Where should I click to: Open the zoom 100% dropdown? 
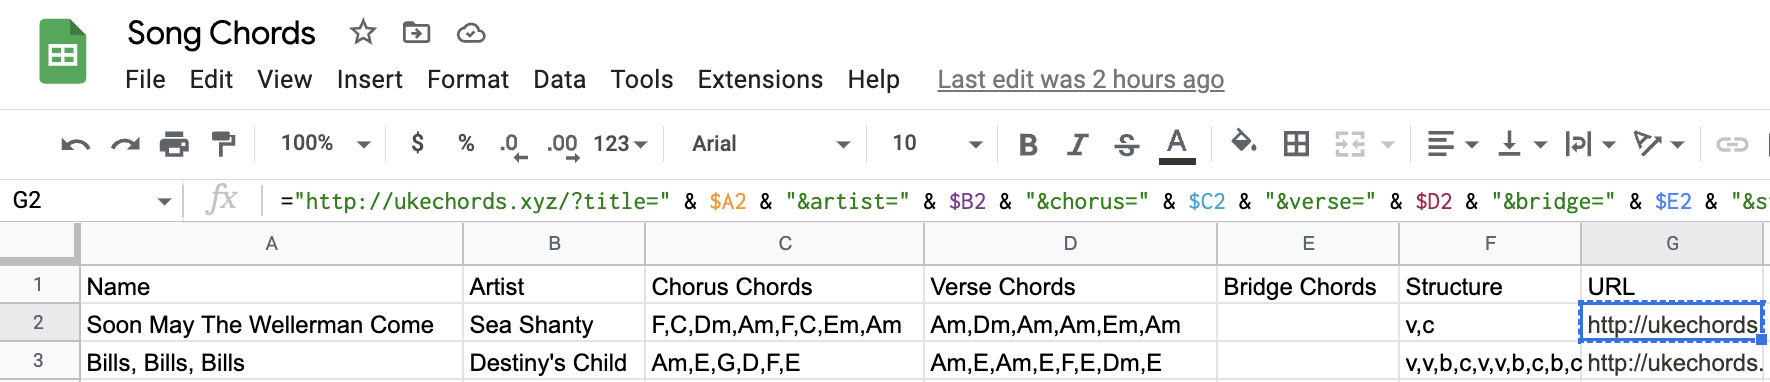pyautogui.click(x=325, y=144)
